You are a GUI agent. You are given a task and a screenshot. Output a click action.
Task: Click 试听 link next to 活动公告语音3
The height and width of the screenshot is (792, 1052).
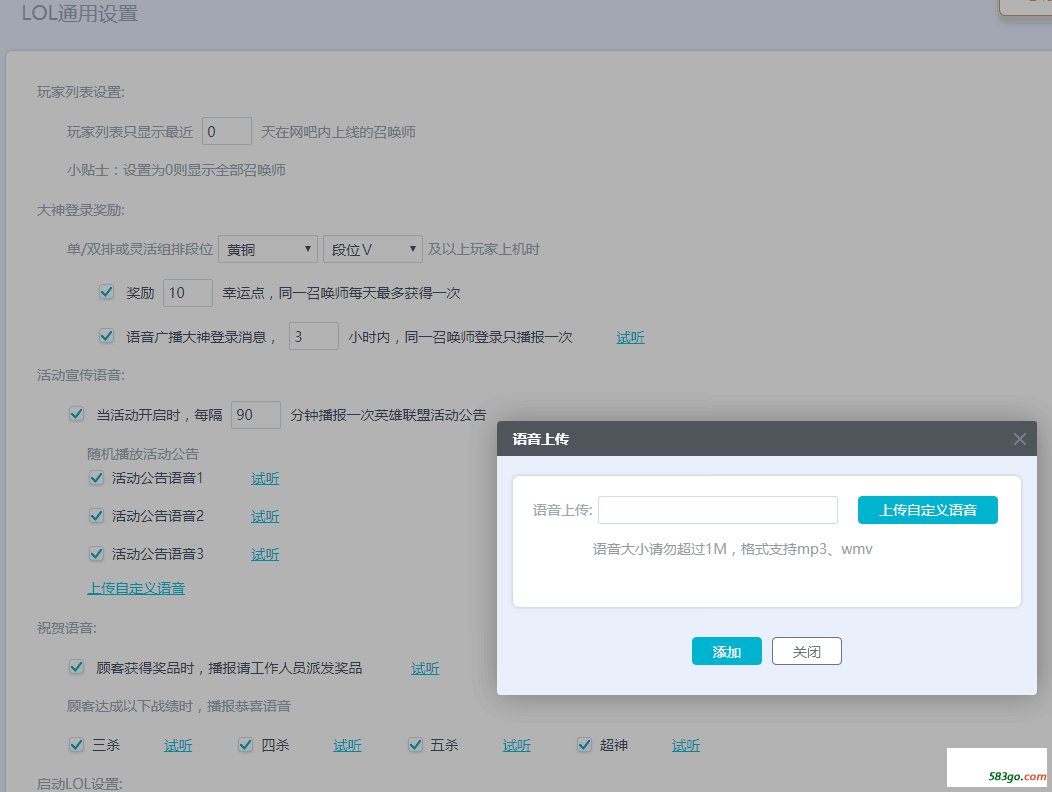(x=265, y=554)
